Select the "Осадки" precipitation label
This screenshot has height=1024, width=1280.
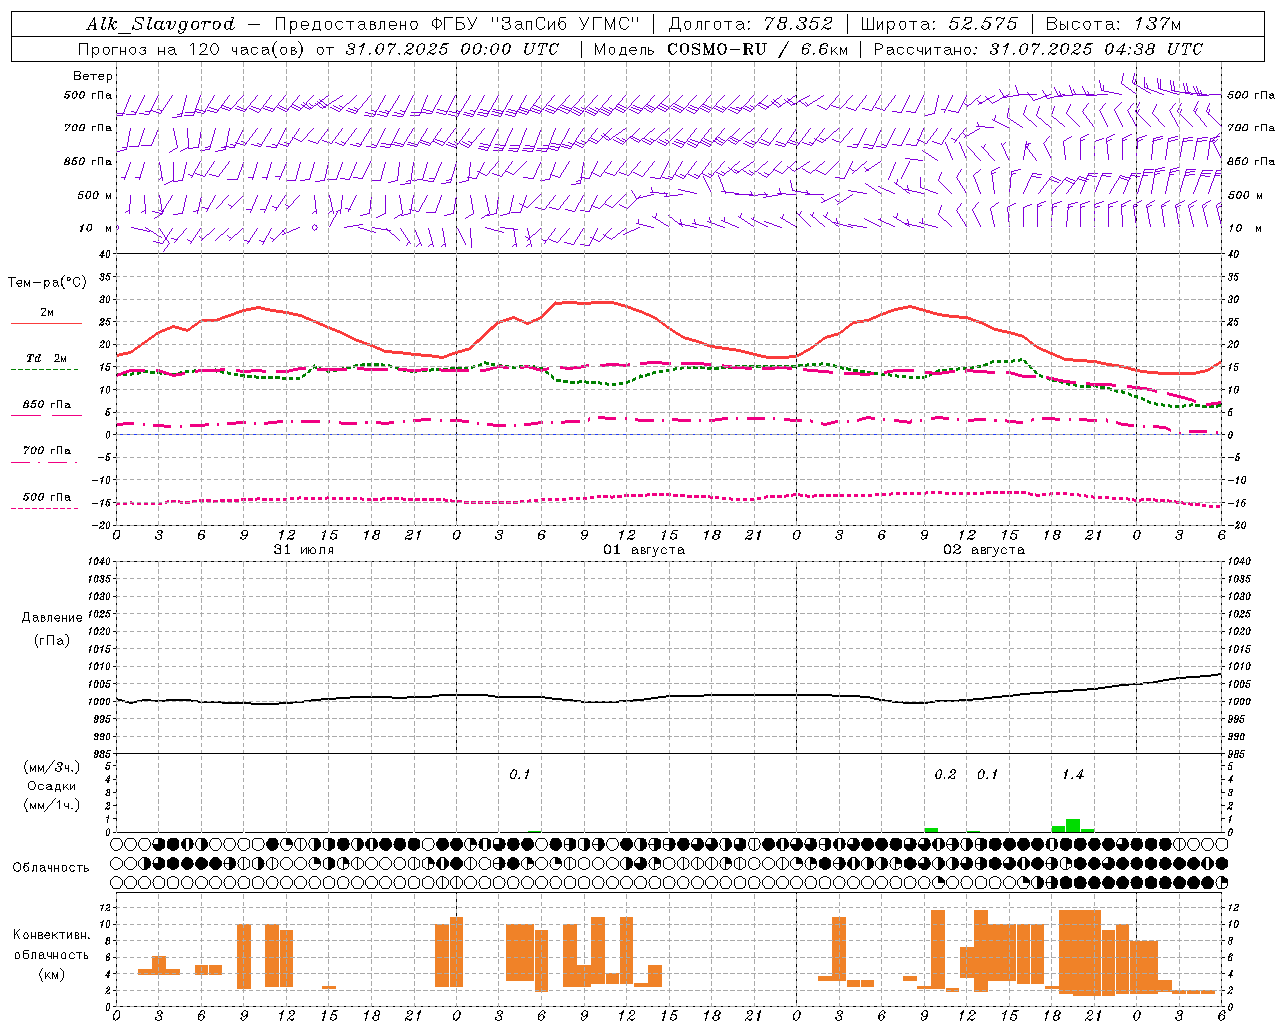tap(51, 786)
